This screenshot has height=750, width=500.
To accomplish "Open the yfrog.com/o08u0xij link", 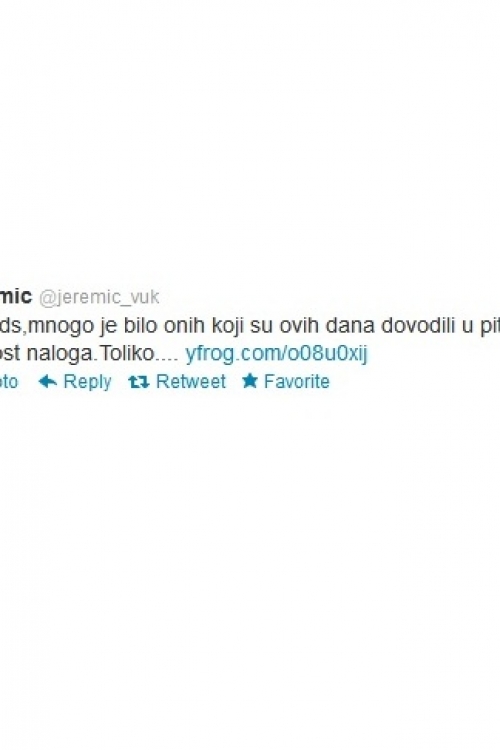I will (x=276, y=354).
